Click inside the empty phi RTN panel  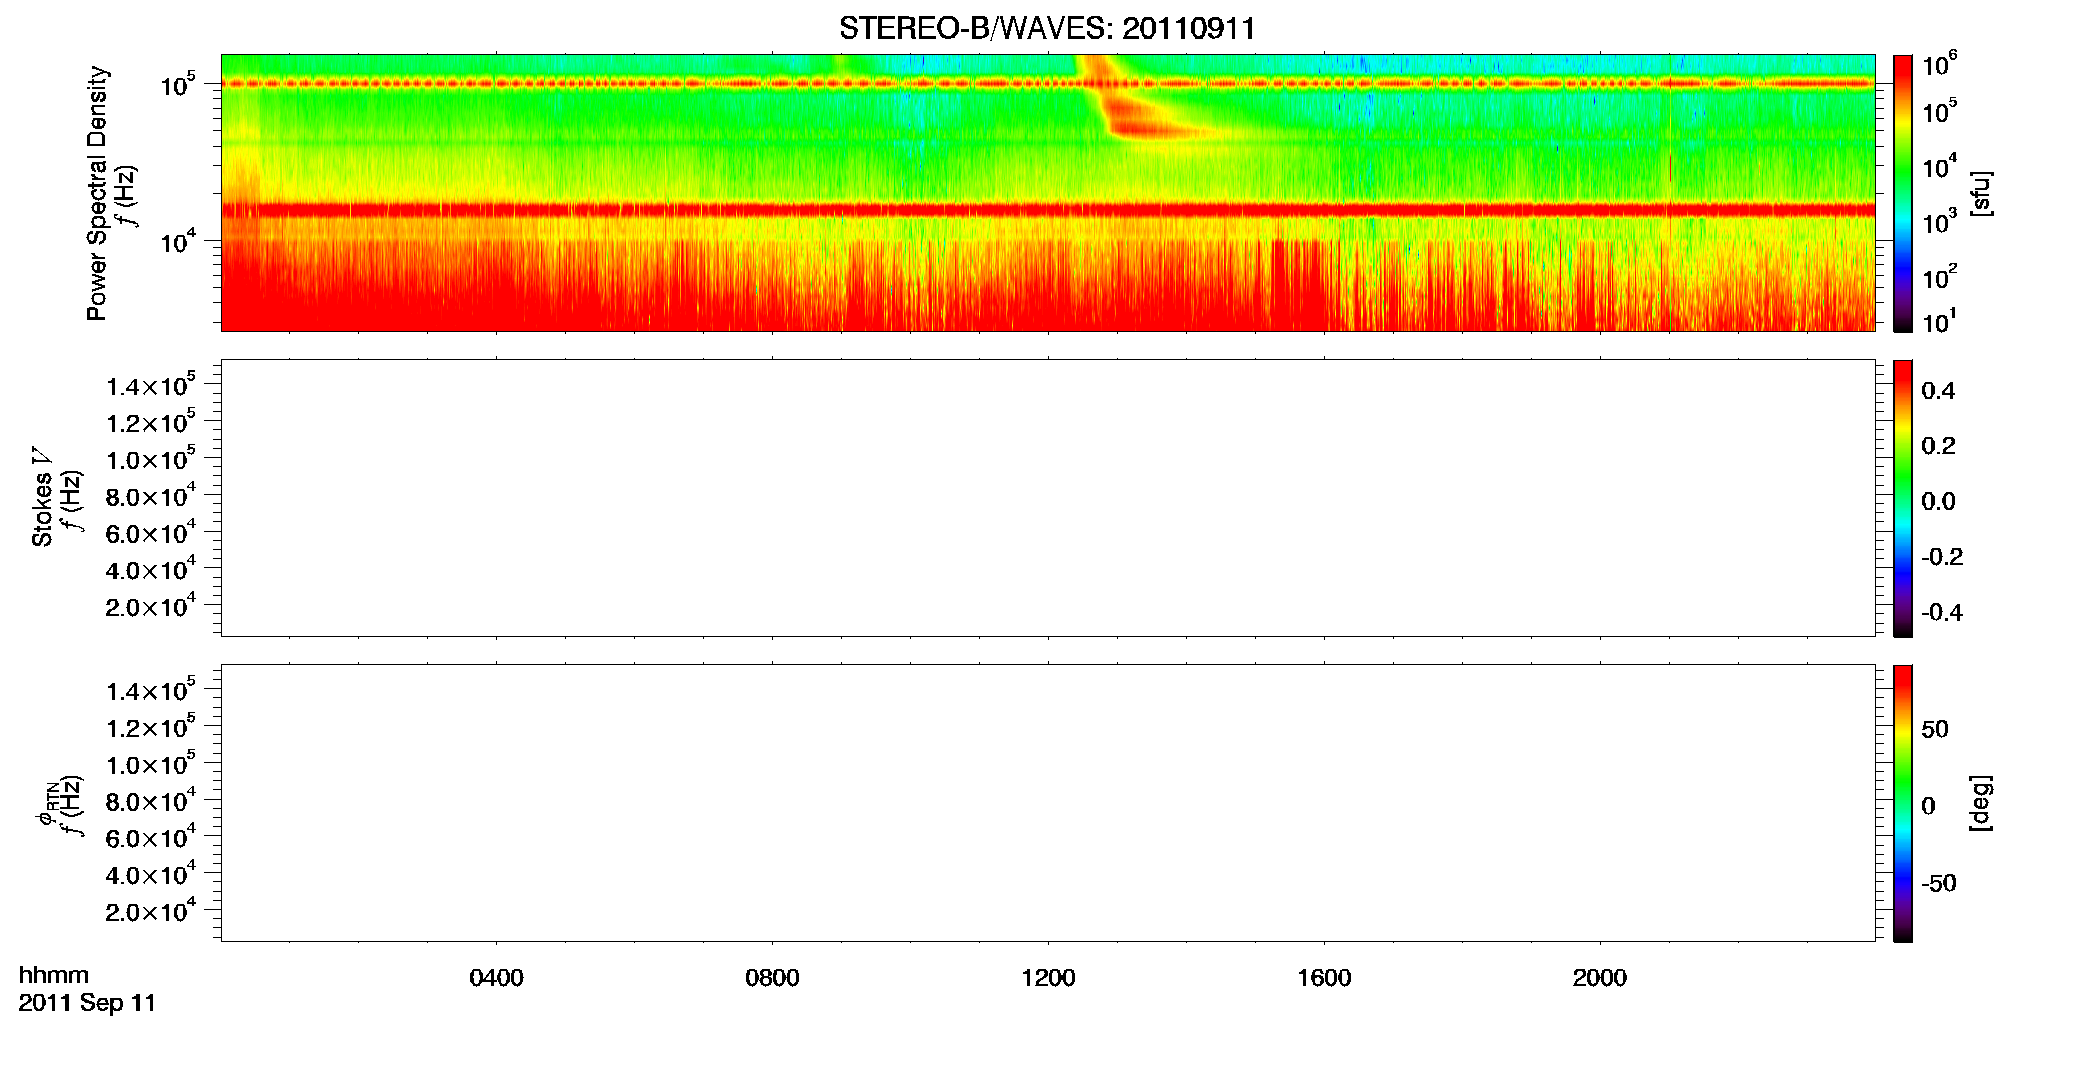click(1047, 803)
